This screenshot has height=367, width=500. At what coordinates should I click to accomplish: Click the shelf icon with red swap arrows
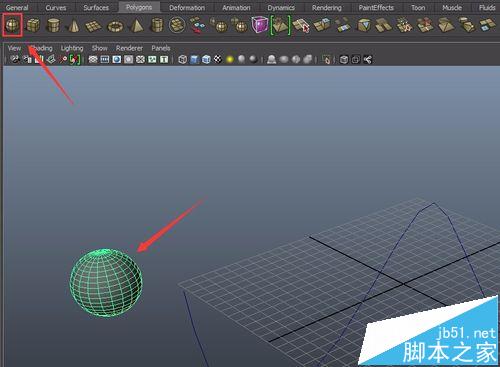[x=197, y=25]
